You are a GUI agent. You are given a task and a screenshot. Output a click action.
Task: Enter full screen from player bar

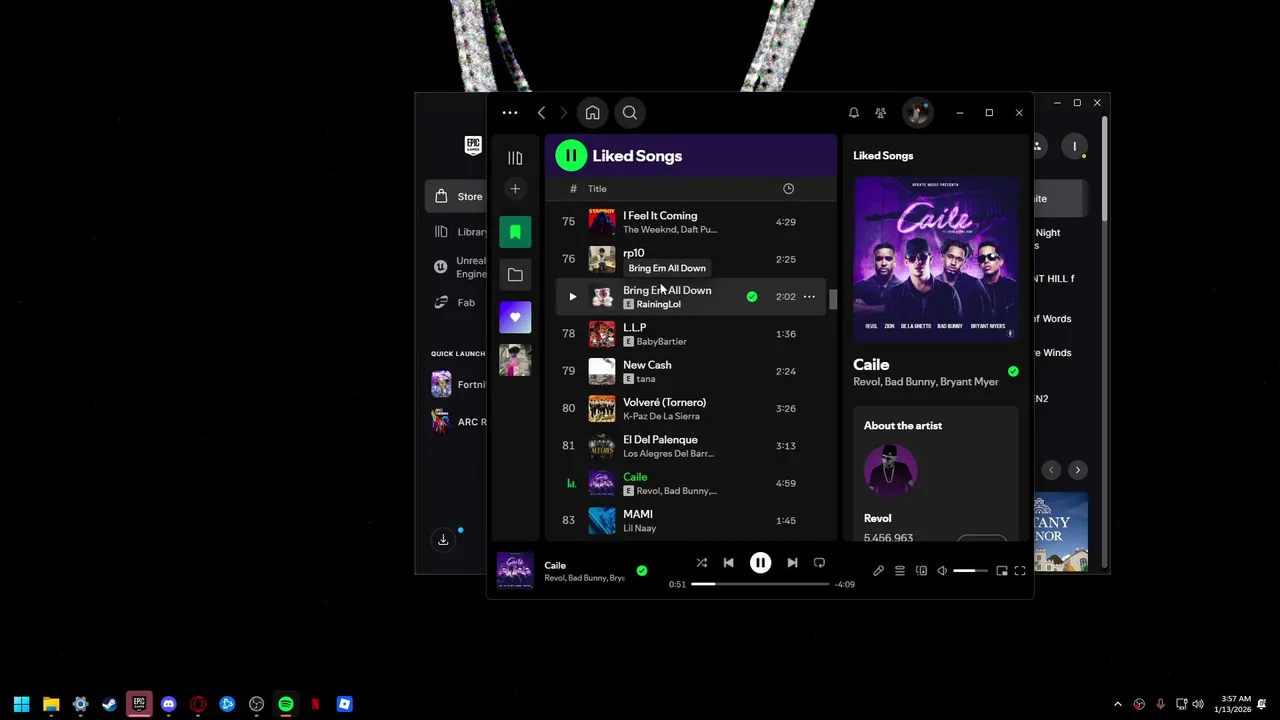pos(1020,571)
